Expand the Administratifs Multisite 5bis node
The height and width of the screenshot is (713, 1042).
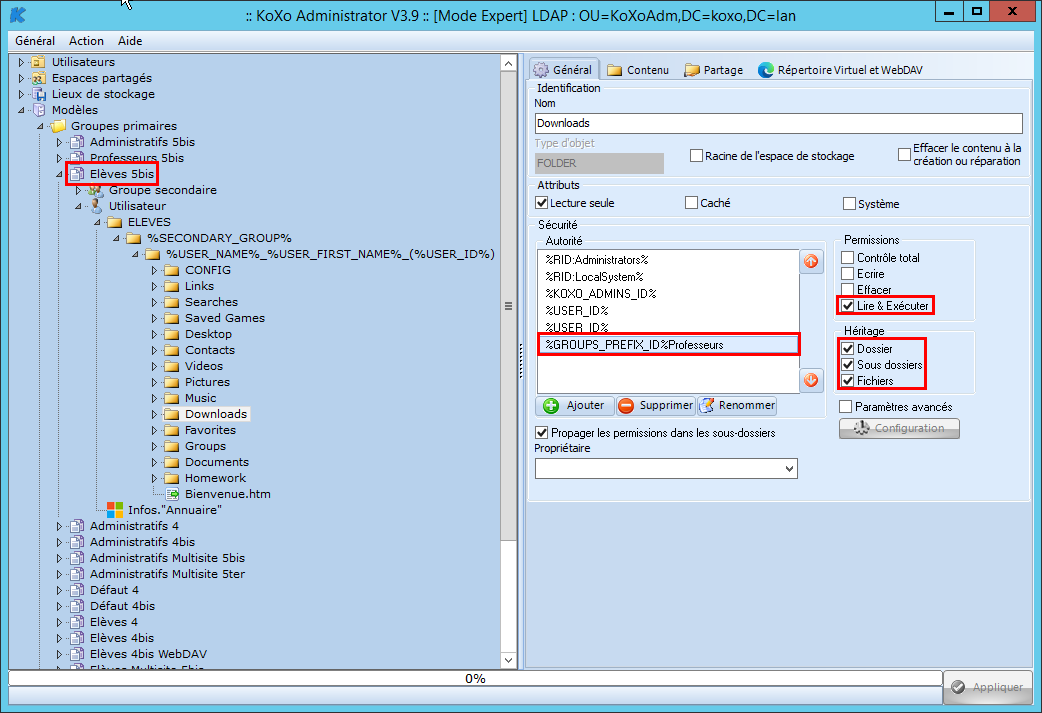point(59,558)
